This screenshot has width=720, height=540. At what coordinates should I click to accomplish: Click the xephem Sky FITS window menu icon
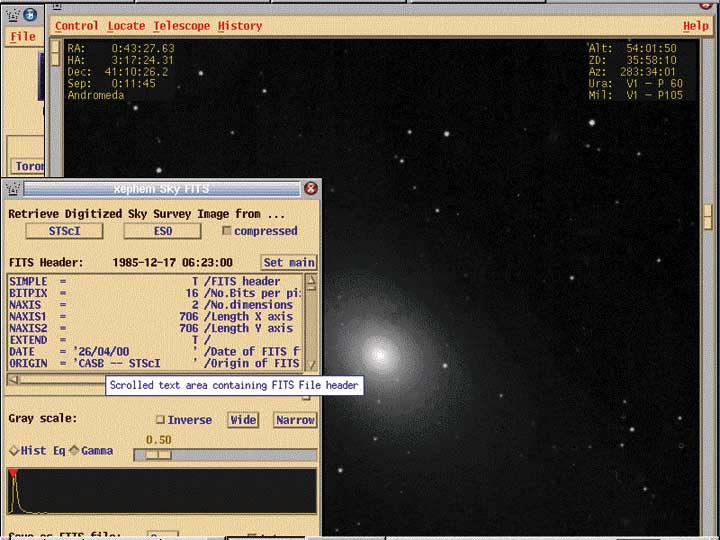(12, 188)
